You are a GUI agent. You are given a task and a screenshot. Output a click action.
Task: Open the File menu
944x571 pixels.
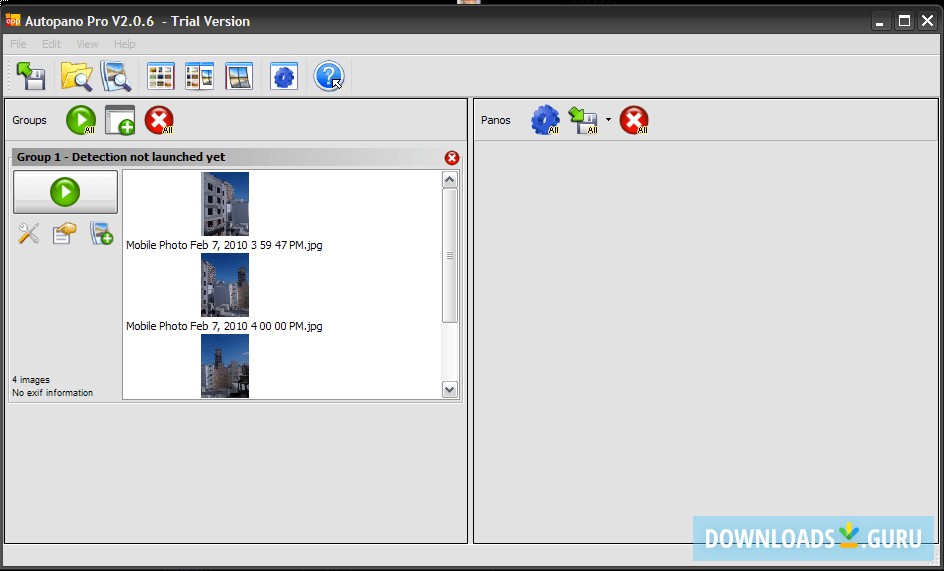[x=19, y=44]
